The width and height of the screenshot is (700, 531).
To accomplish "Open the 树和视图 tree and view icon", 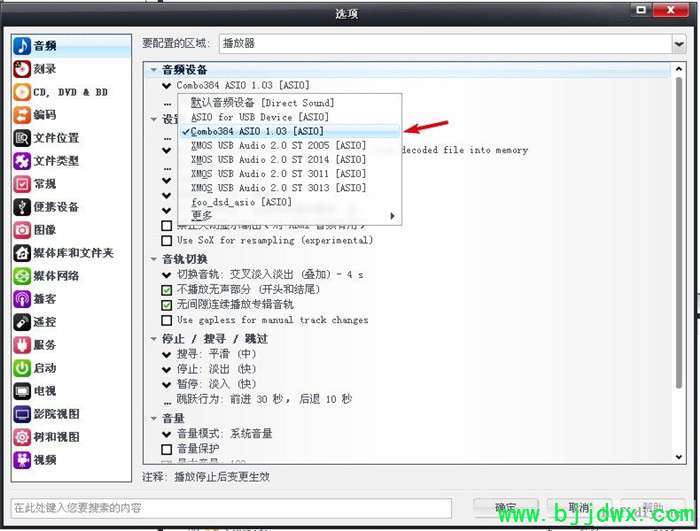I will click(22, 437).
